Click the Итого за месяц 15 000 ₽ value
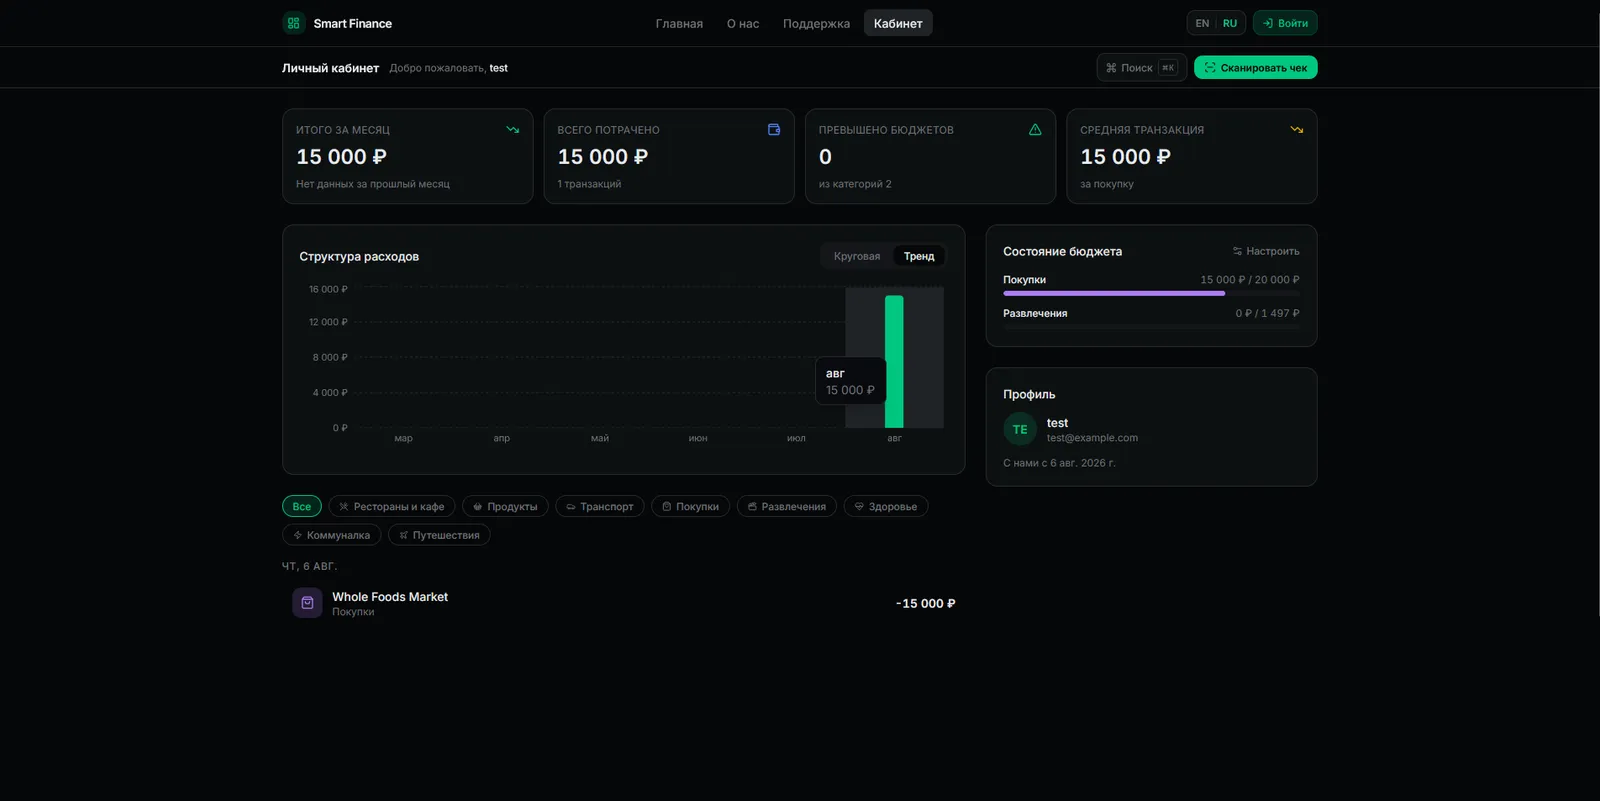This screenshot has height=801, width=1600. (341, 157)
